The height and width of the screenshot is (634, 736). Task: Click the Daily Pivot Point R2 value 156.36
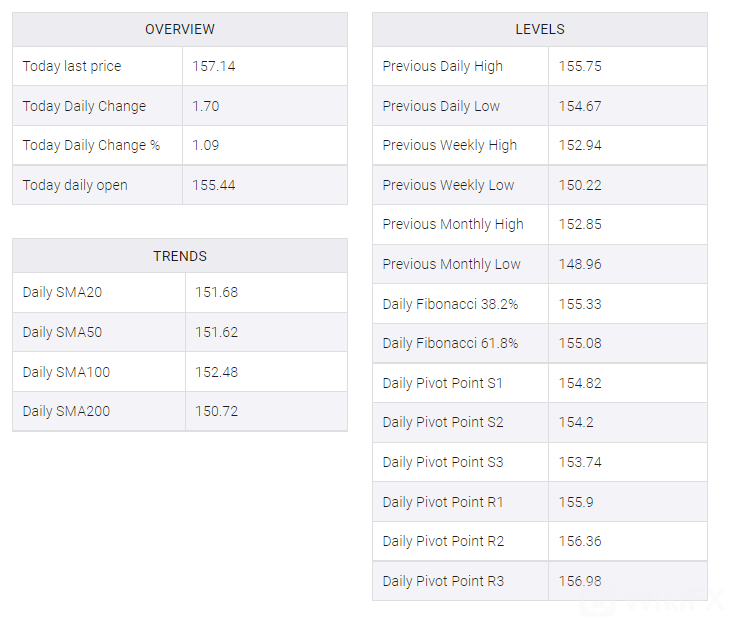click(x=580, y=541)
